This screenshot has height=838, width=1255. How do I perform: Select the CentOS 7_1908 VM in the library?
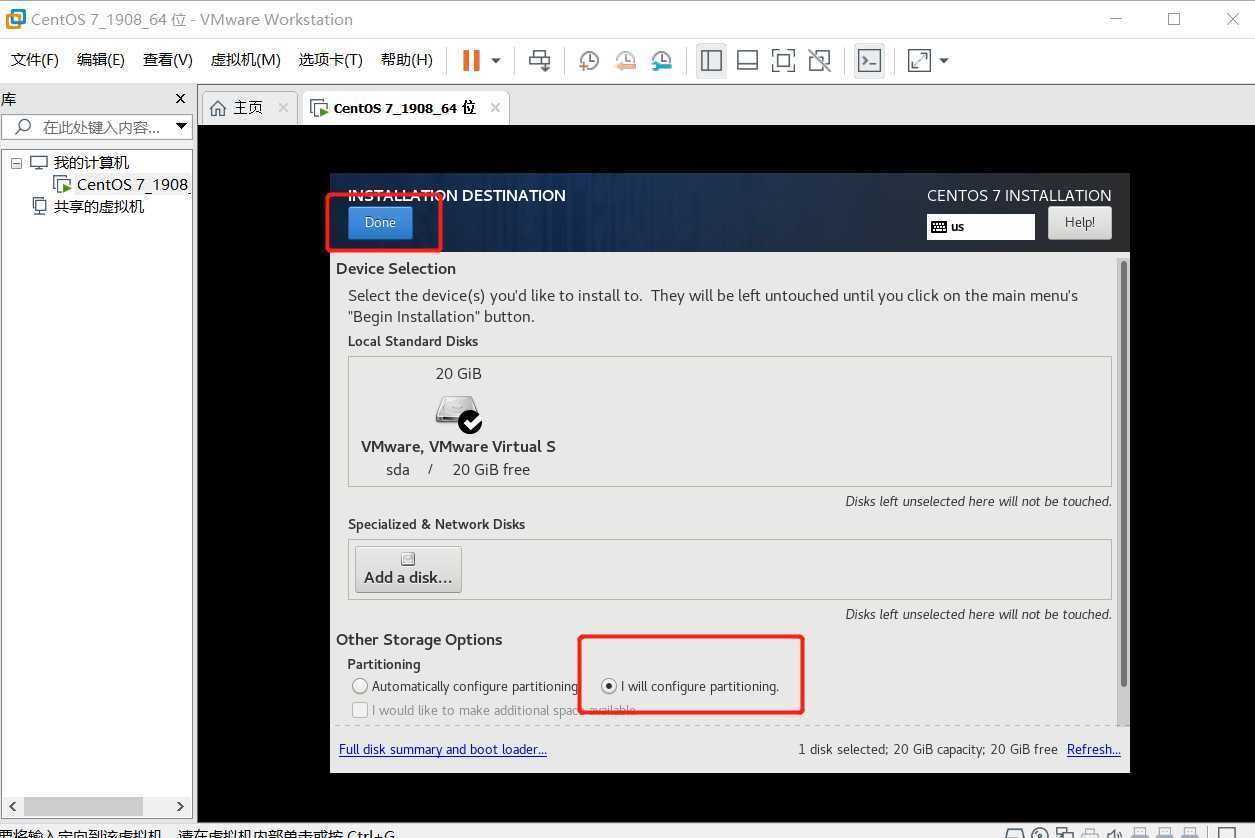pyautogui.click(x=132, y=184)
